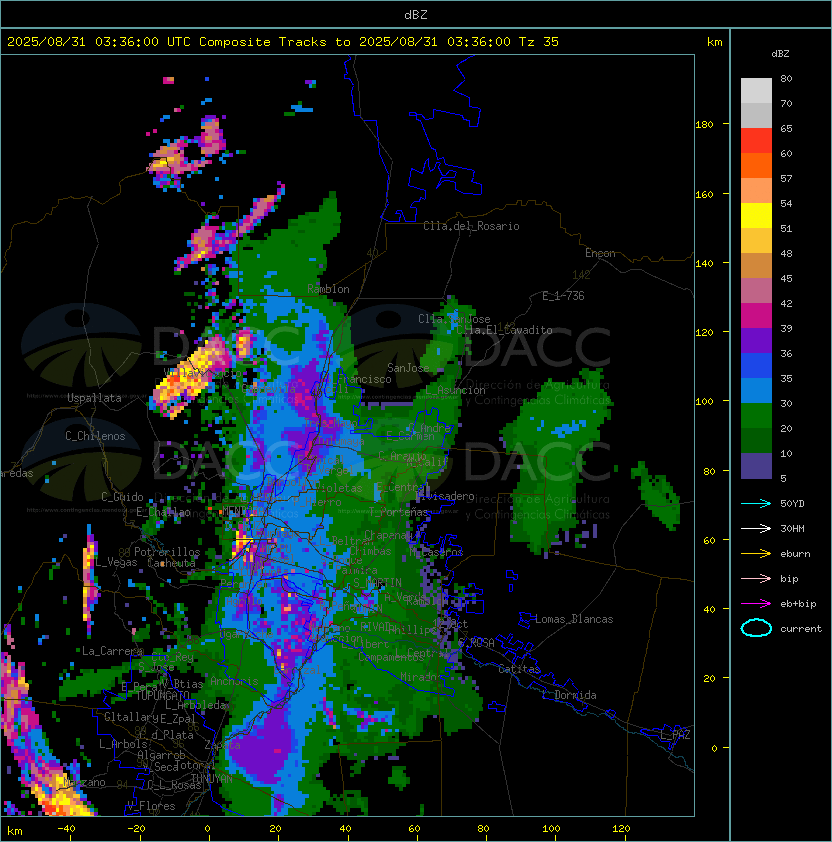Click the 'Clla.del_Rosario' map label

[x=471, y=226]
